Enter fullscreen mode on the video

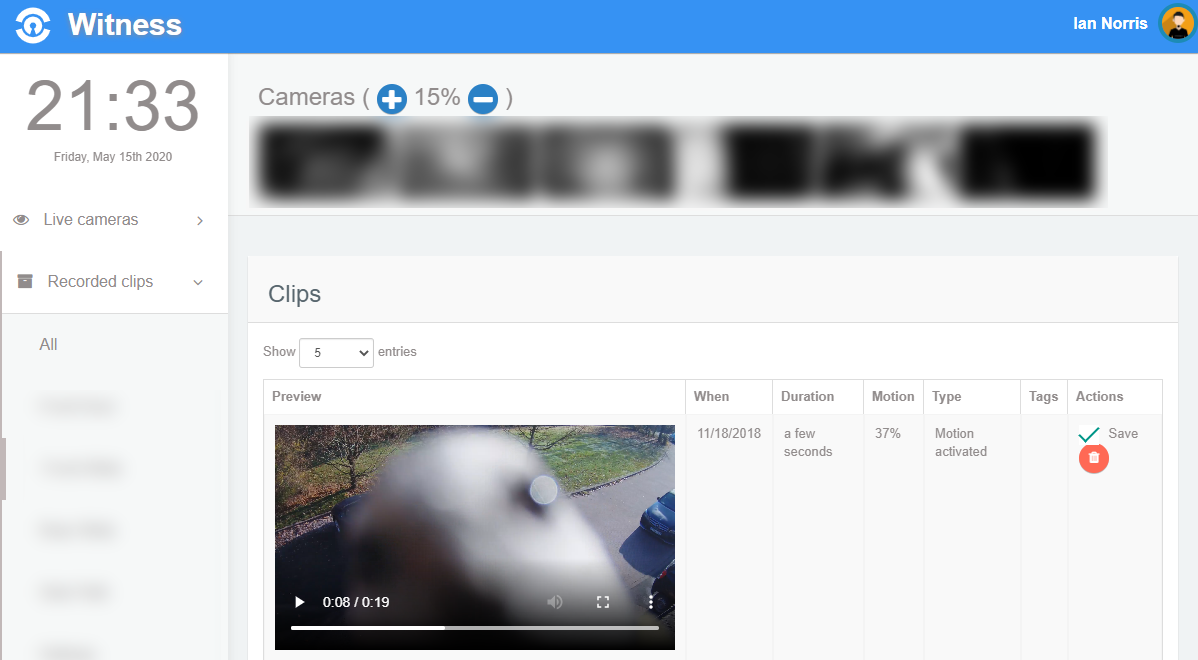tap(603, 602)
